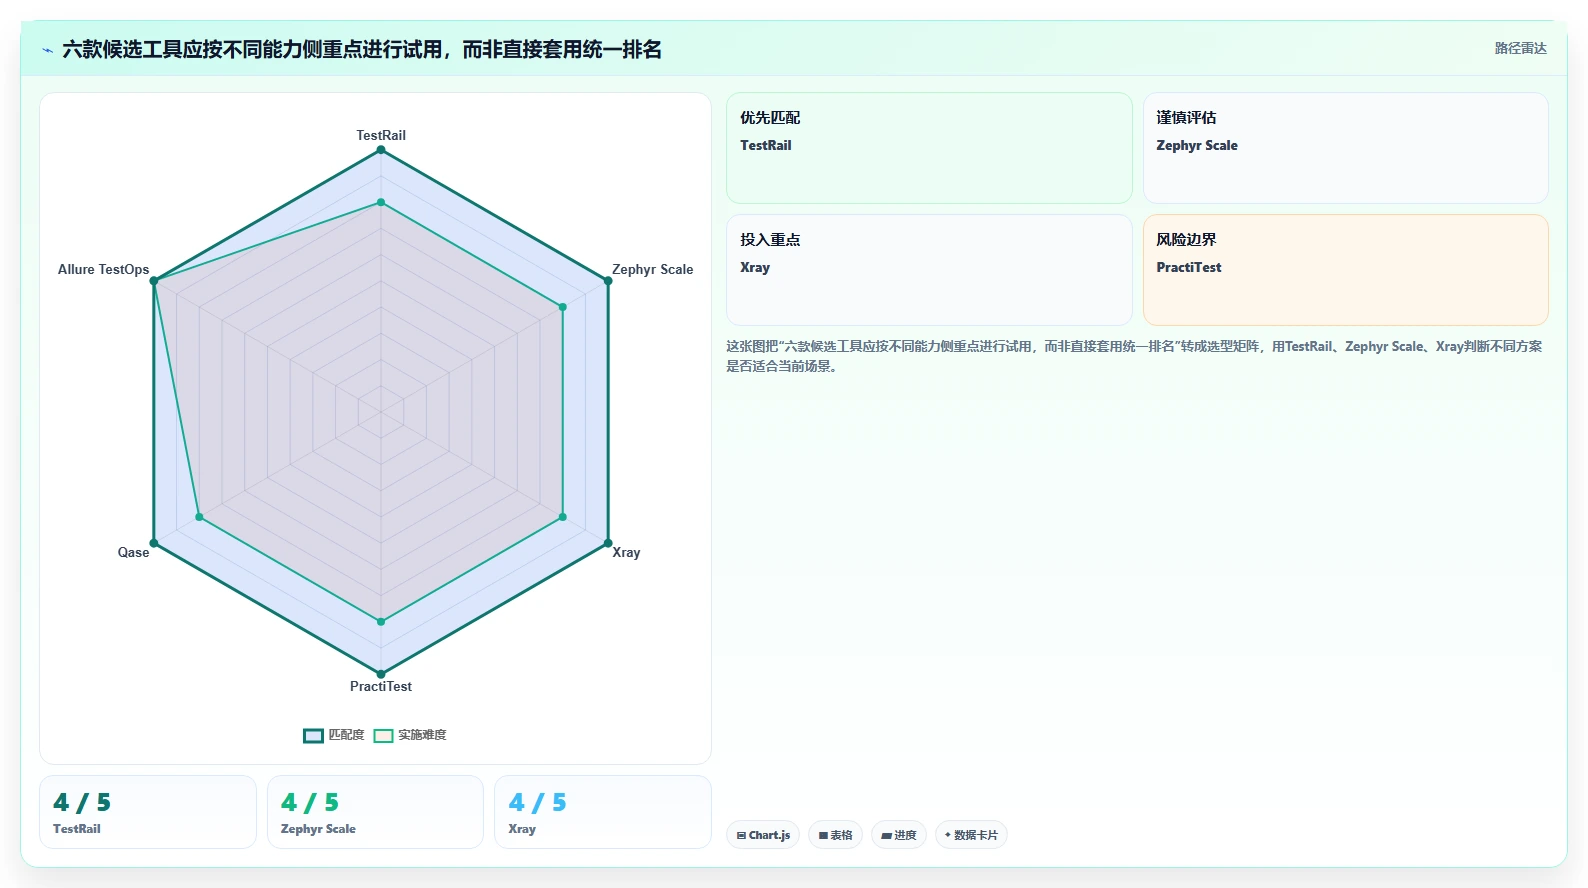Click the 表格 tag pill

(x=835, y=835)
